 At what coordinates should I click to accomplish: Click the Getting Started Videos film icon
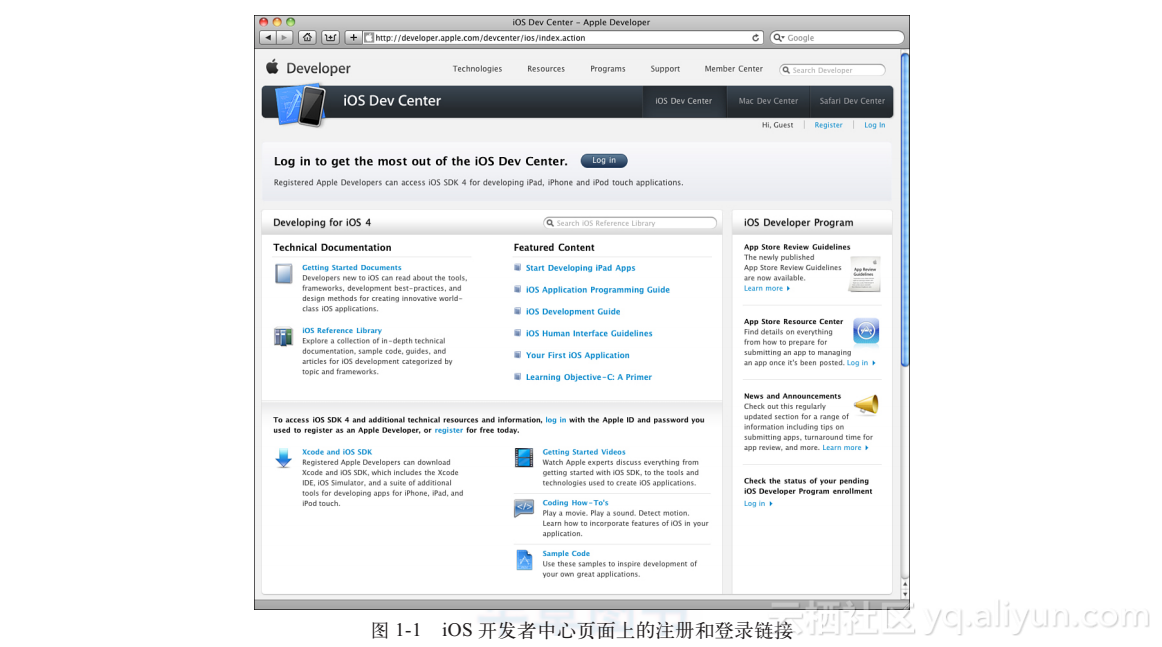(523, 458)
